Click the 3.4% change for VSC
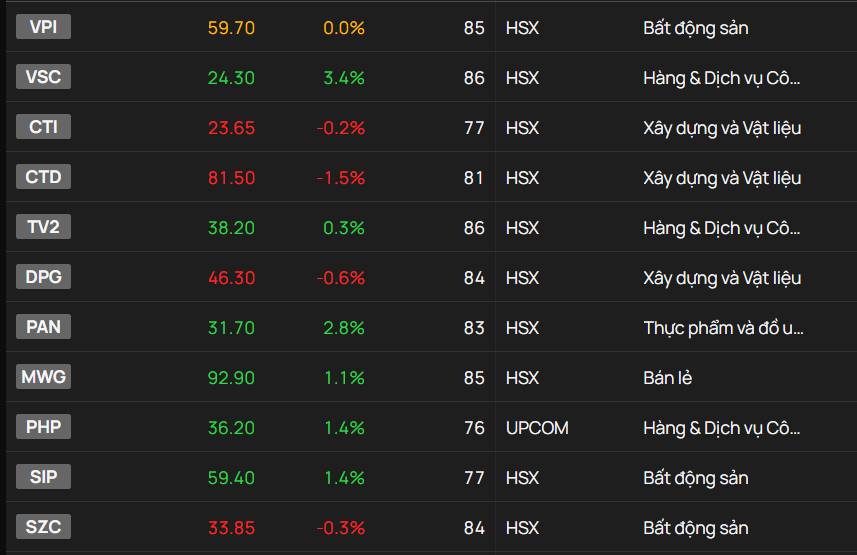This screenshot has width=857, height=555. click(344, 78)
